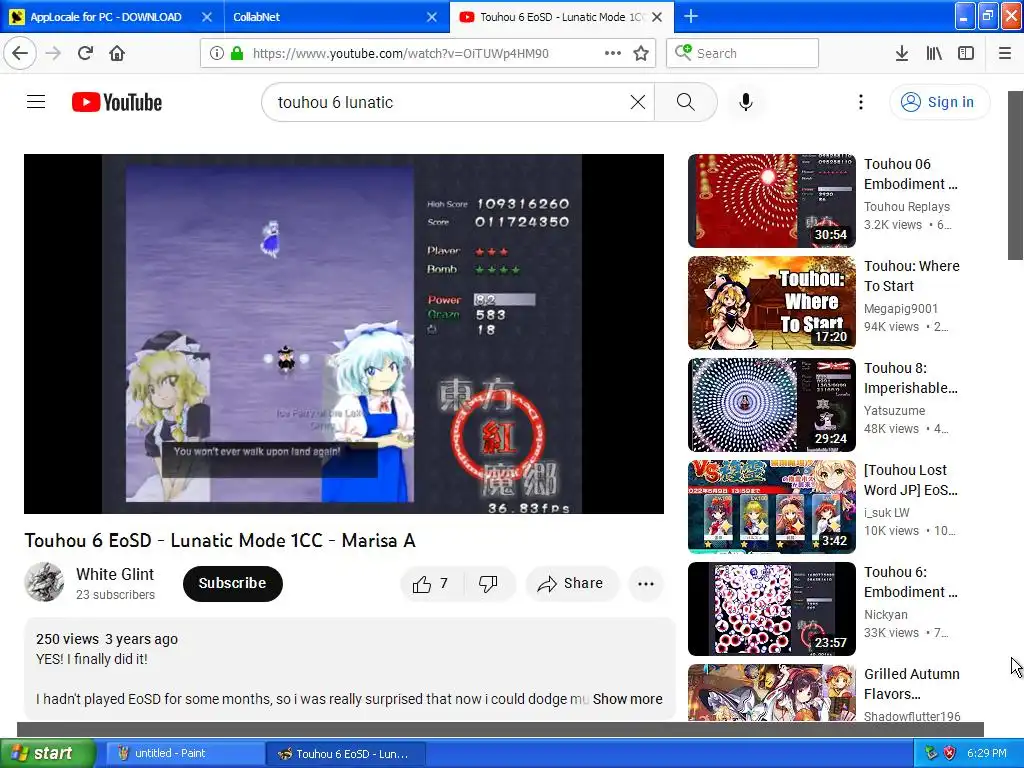Click the 6:29 PM taskbar clock

[987, 754]
